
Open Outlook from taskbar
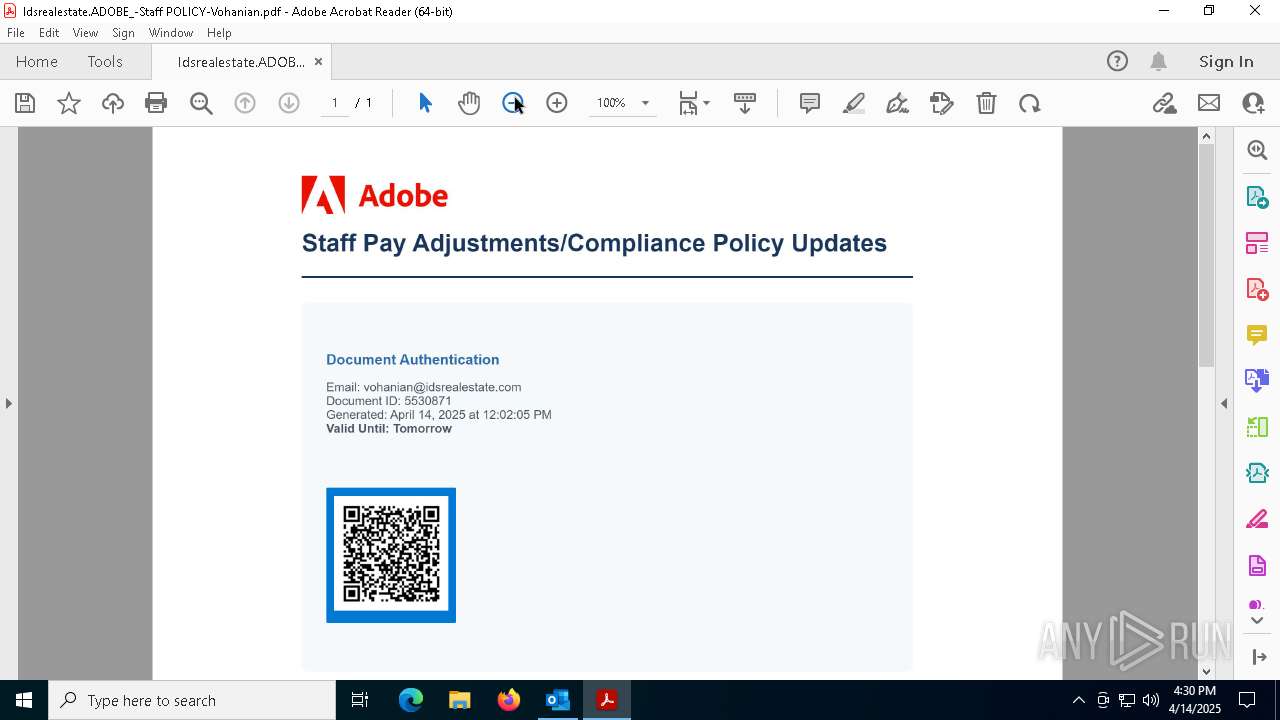coord(557,700)
